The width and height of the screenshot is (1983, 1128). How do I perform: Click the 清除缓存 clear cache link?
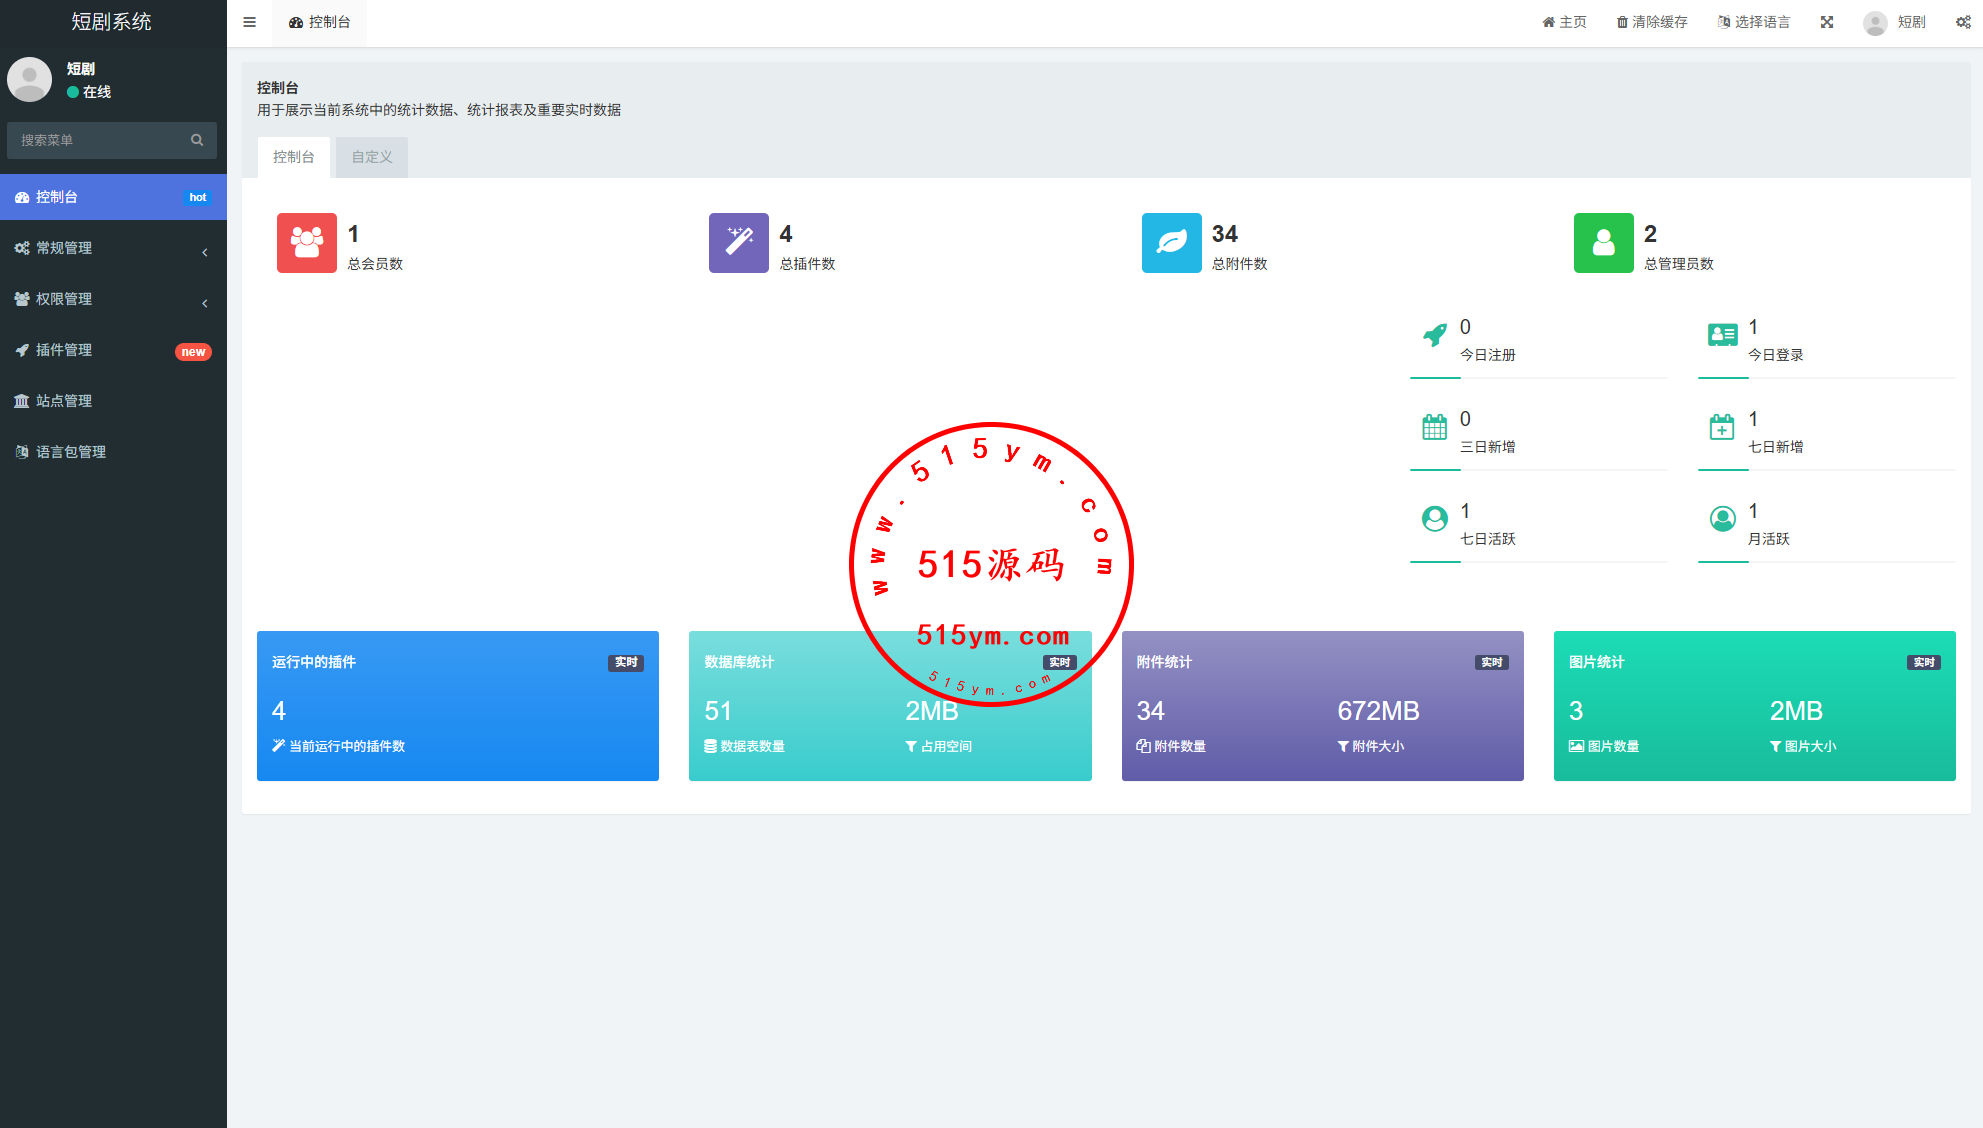point(1652,22)
